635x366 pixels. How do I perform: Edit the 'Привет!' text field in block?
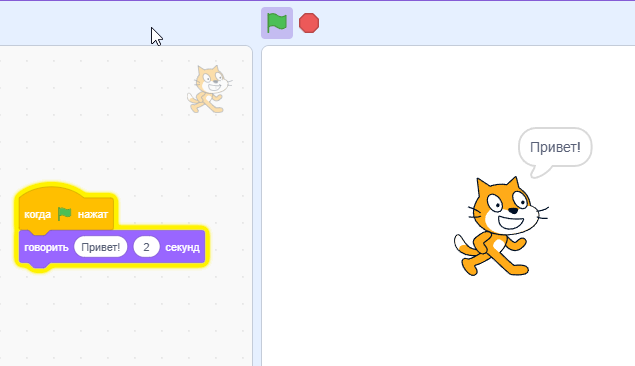[100, 247]
